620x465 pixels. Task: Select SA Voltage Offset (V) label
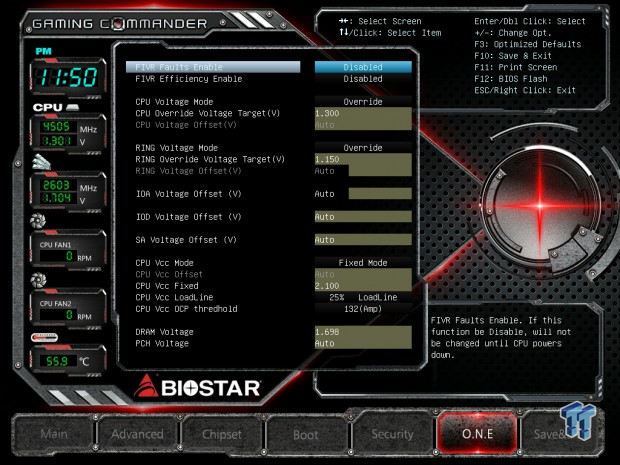pos(186,240)
